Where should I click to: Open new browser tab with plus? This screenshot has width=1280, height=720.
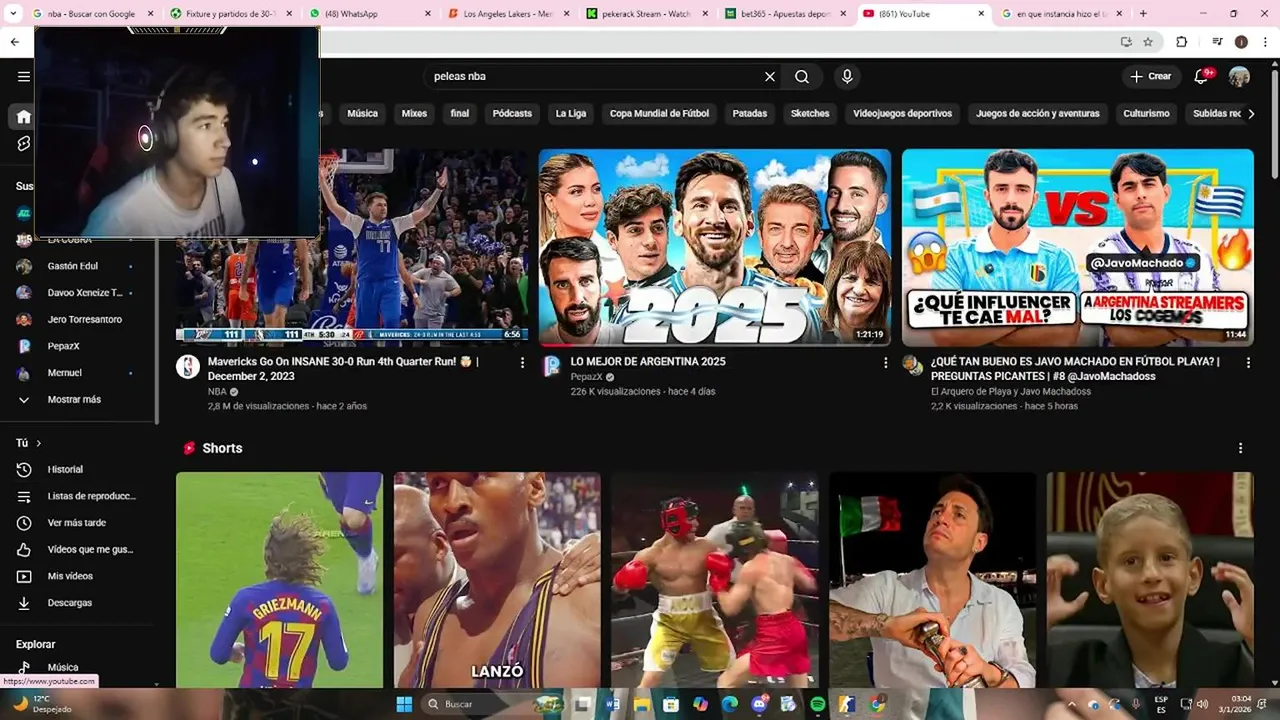(x=1143, y=14)
